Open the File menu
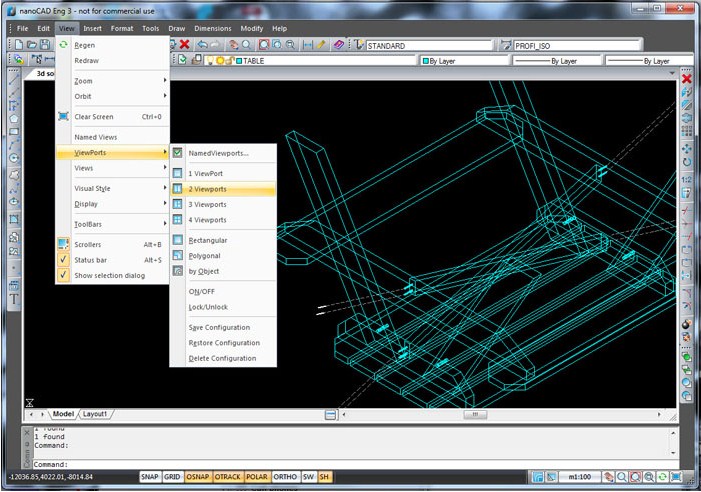 (22, 28)
